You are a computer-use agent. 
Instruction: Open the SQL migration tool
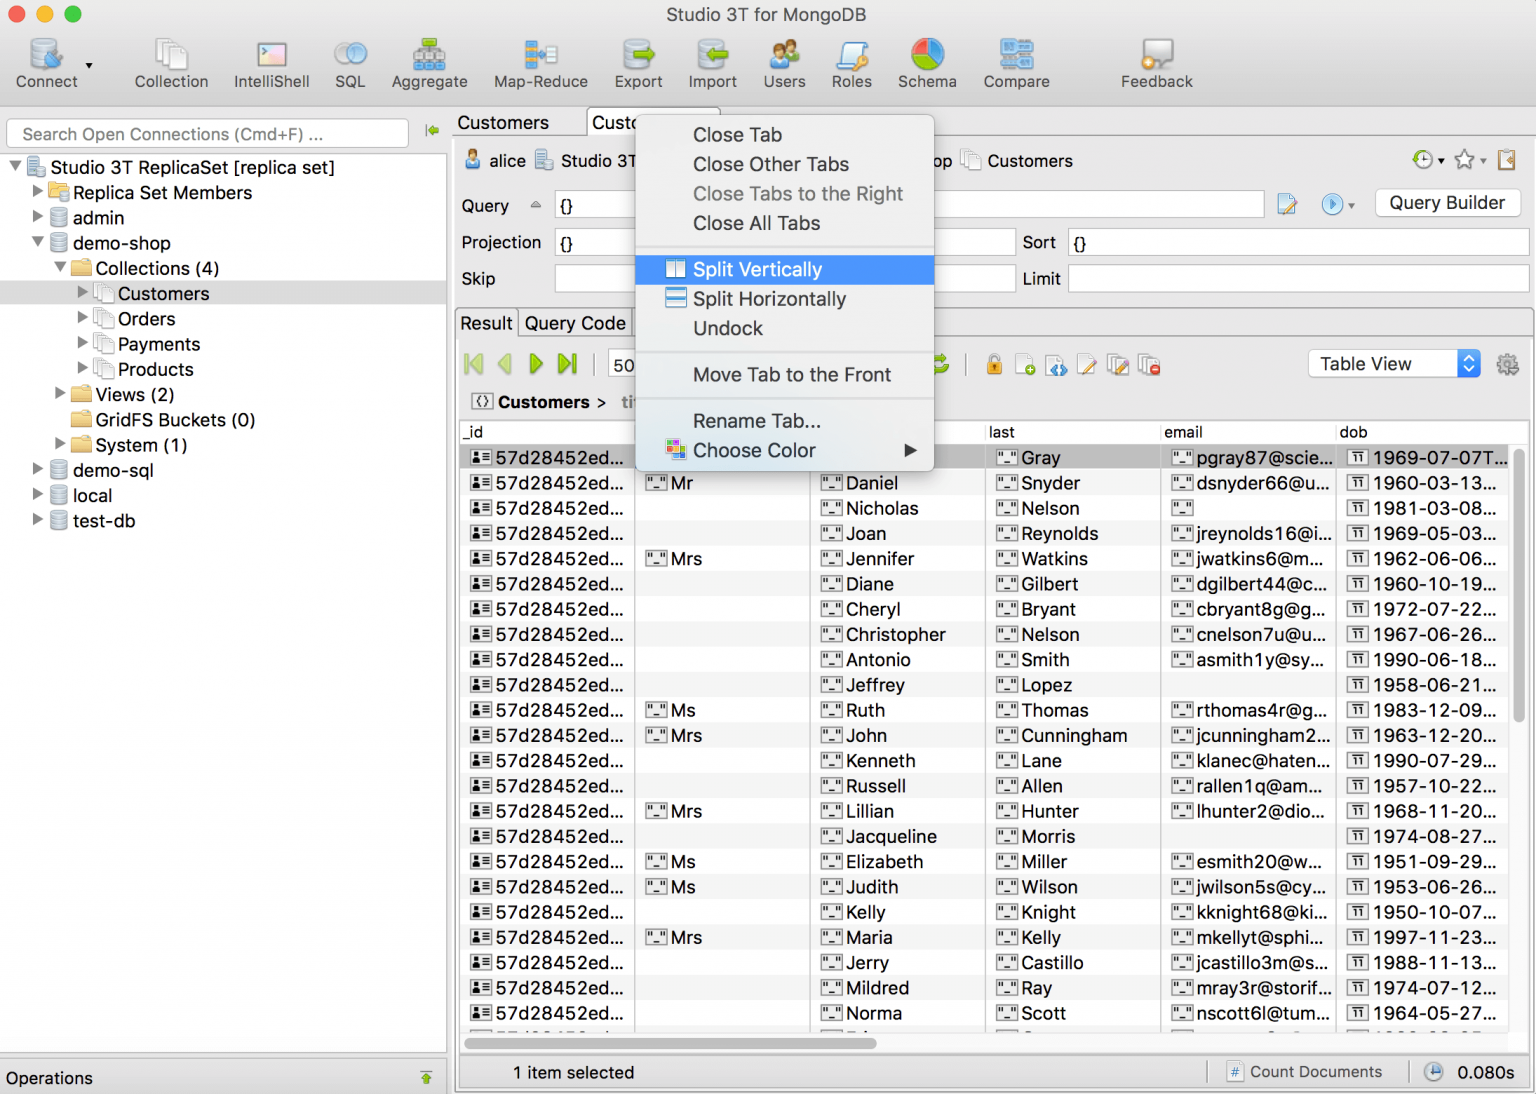point(350,62)
